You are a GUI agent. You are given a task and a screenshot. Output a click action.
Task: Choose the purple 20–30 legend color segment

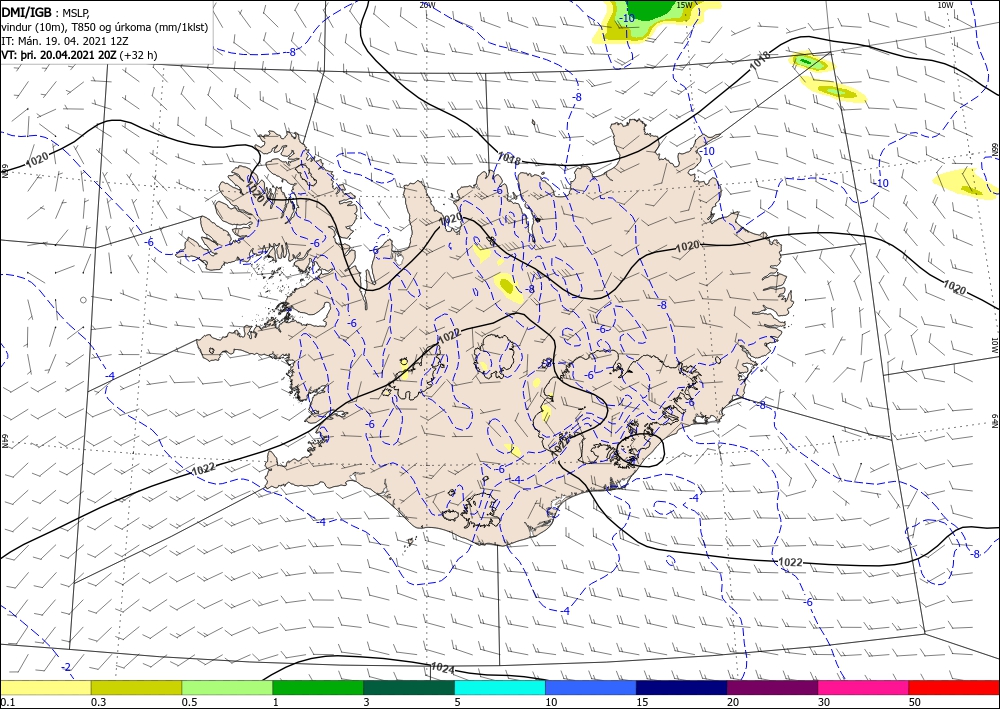772,688
